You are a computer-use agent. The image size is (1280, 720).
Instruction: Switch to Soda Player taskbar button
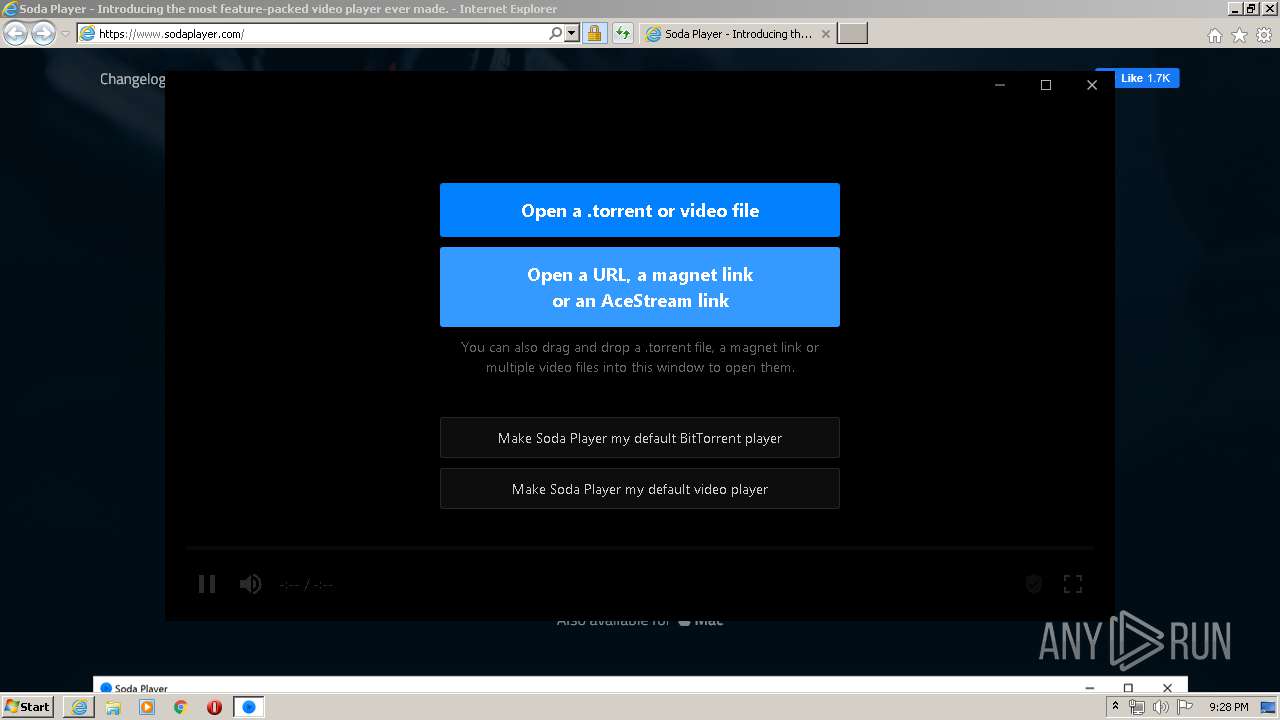(x=249, y=707)
